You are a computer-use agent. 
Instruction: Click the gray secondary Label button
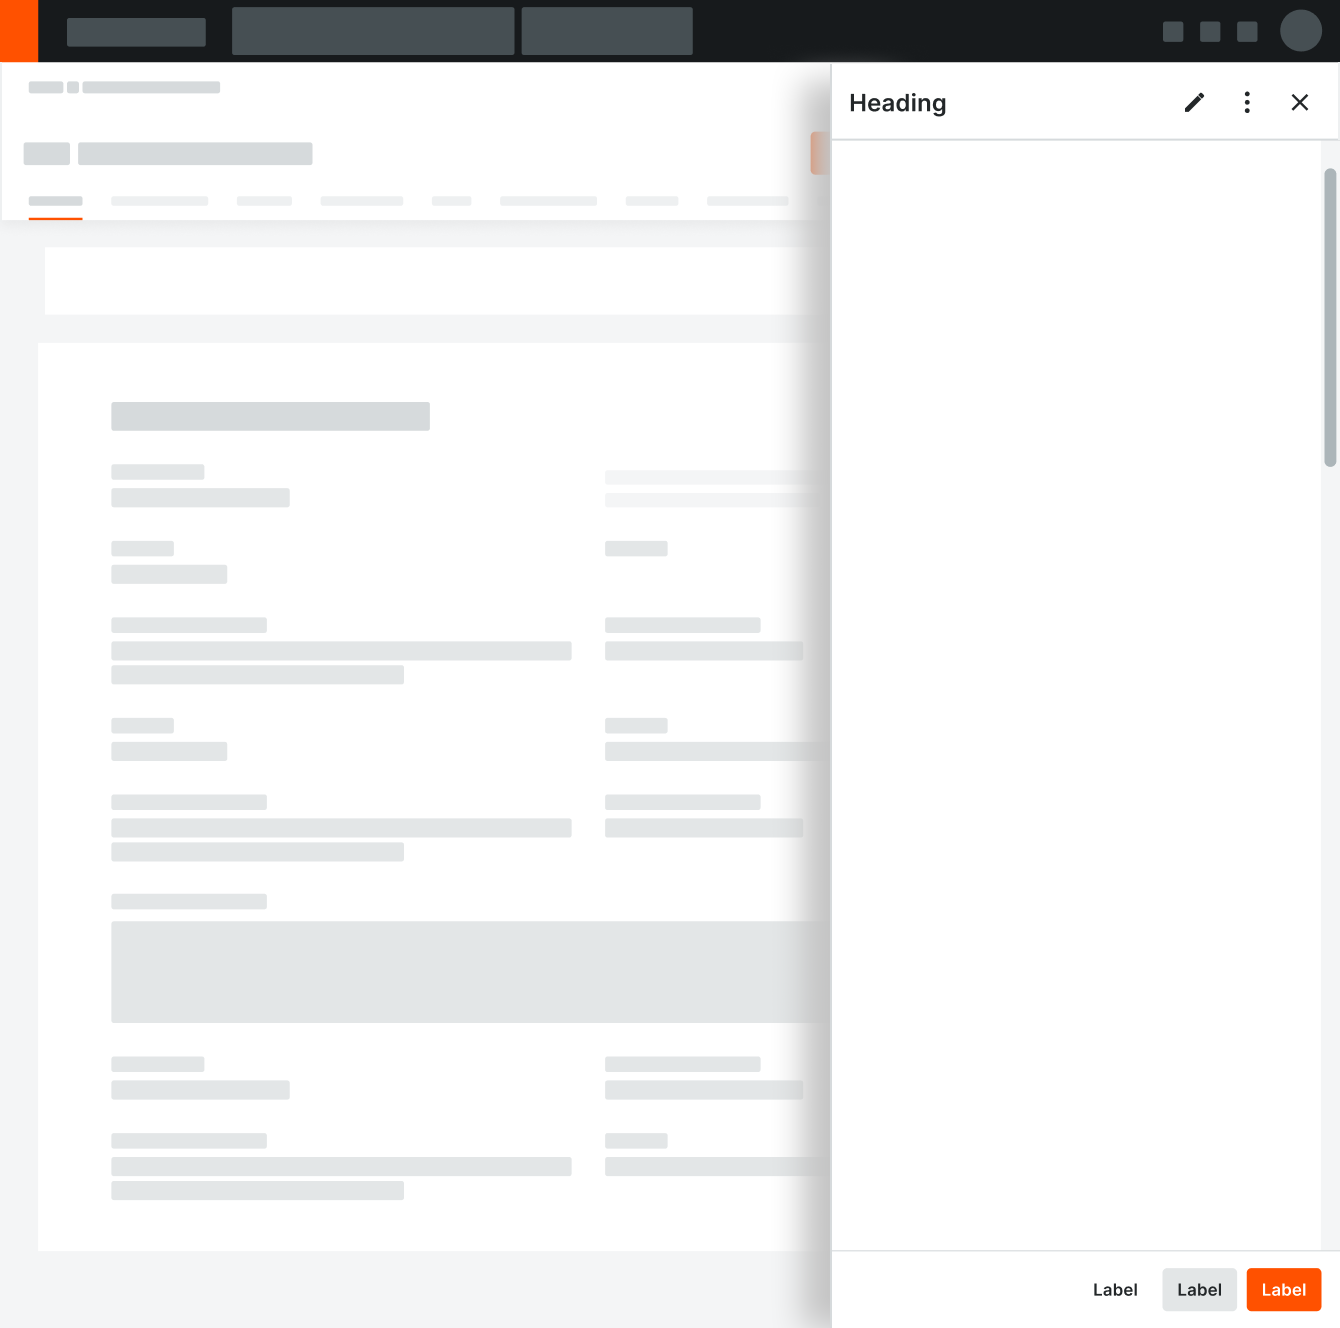(x=1199, y=1290)
